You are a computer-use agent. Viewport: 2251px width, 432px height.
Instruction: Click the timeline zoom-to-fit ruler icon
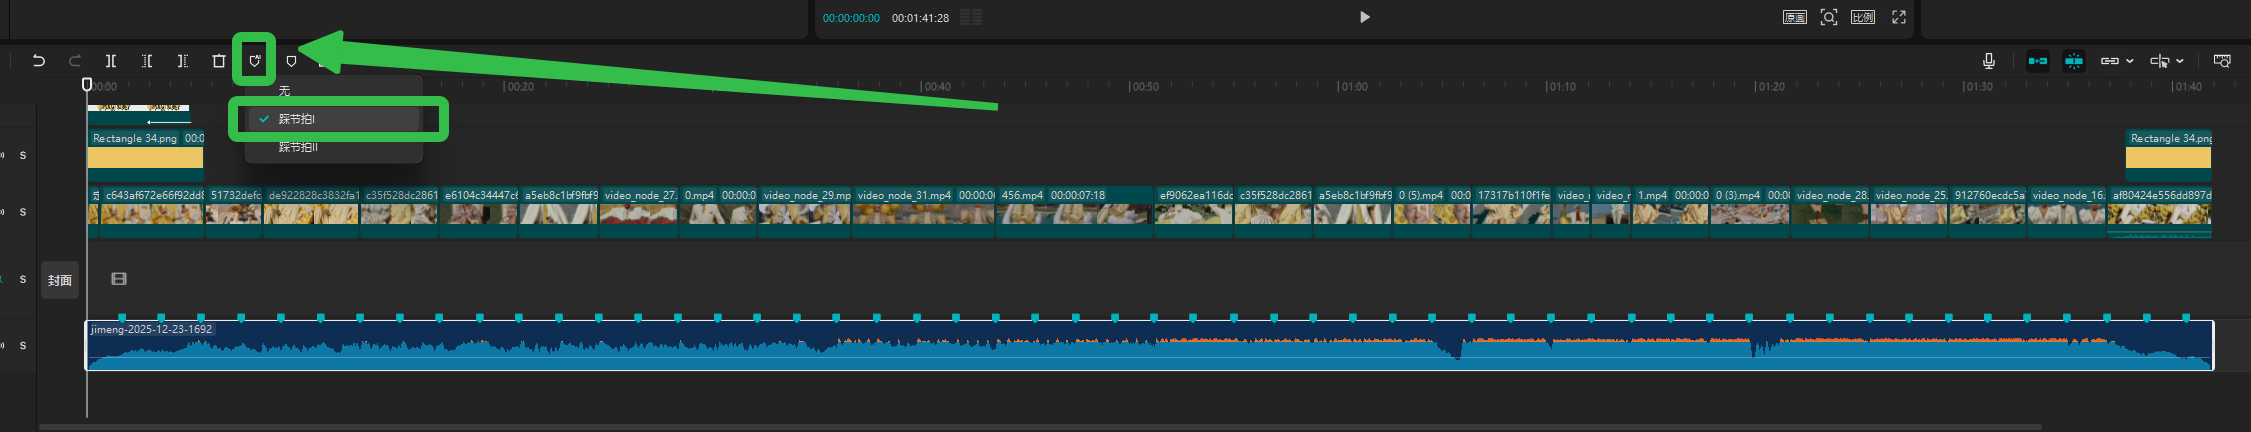tap(2221, 61)
